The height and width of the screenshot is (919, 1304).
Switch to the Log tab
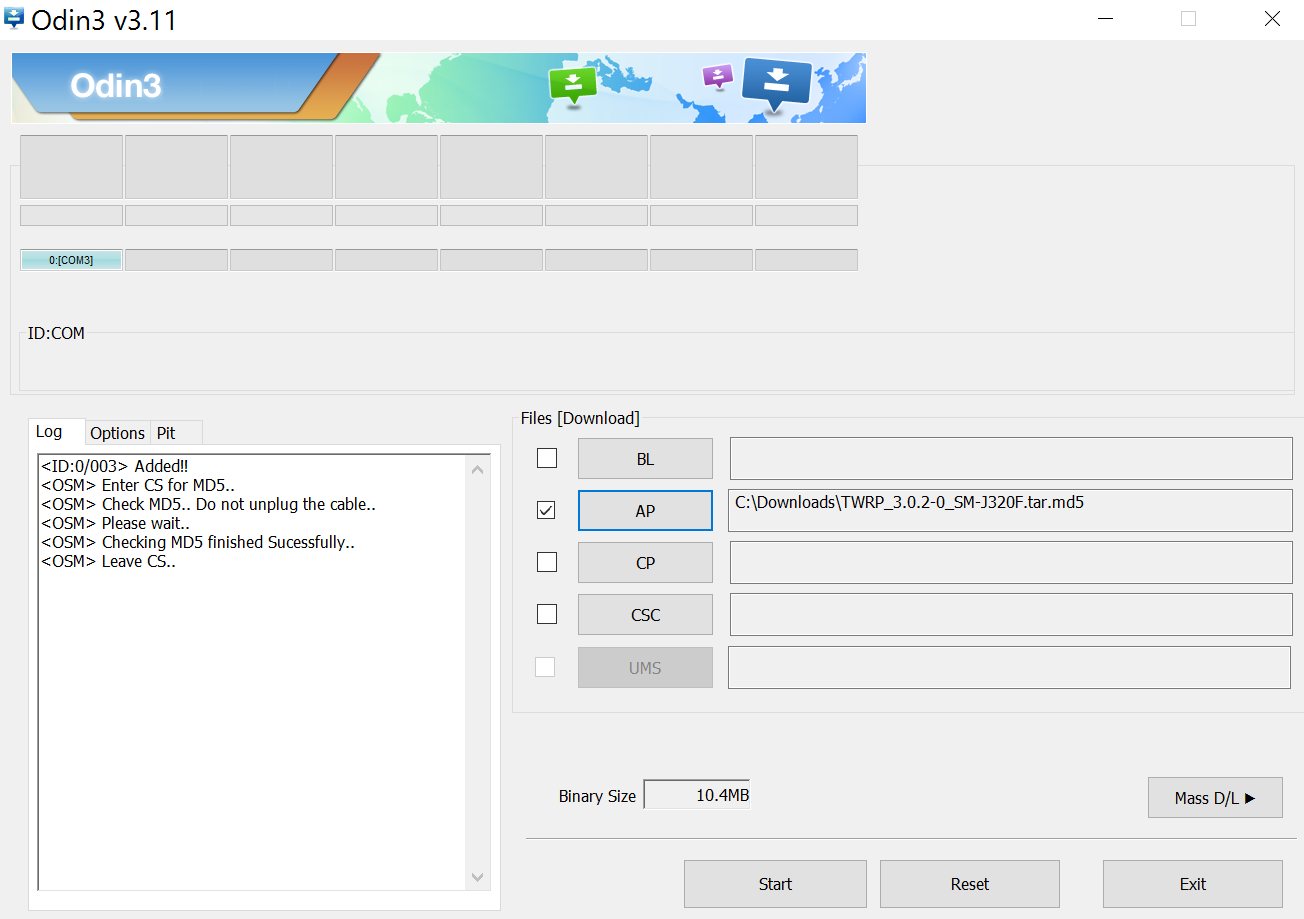pos(49,431)
